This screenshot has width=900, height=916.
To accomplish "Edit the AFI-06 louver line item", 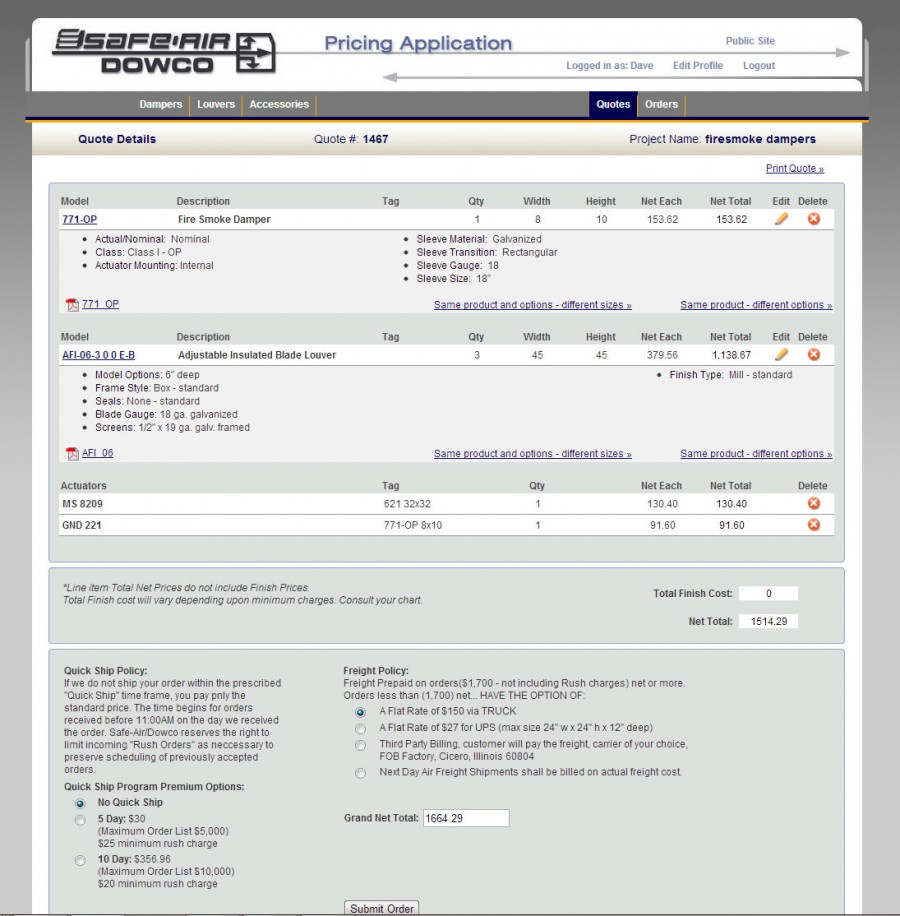I will [781, 354].
